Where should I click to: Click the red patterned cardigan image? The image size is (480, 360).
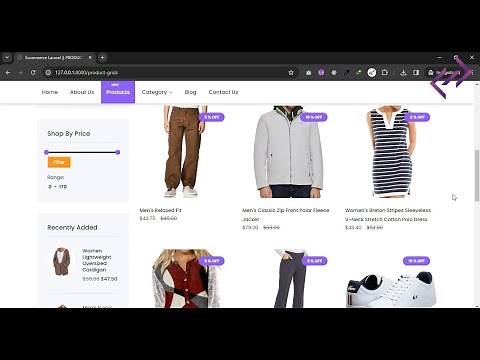tap(187, 278)
